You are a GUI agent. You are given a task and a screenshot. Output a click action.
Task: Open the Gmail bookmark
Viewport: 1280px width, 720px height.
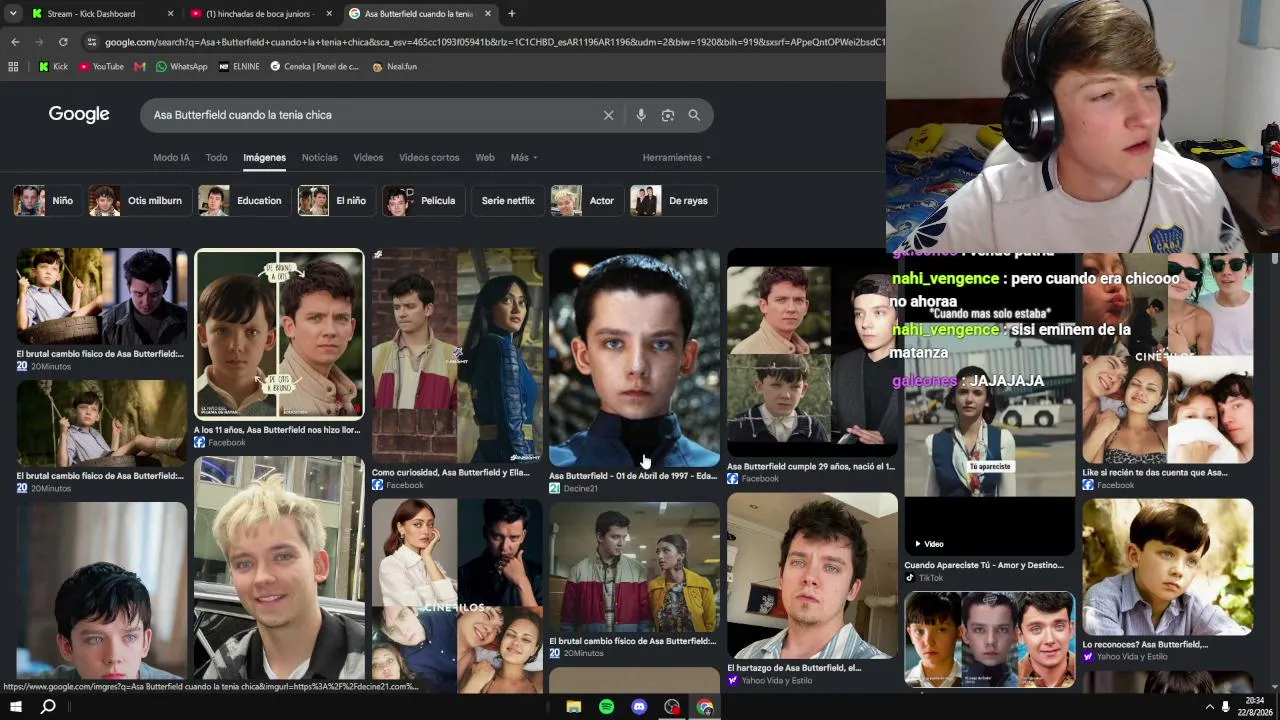click(140, 67)
